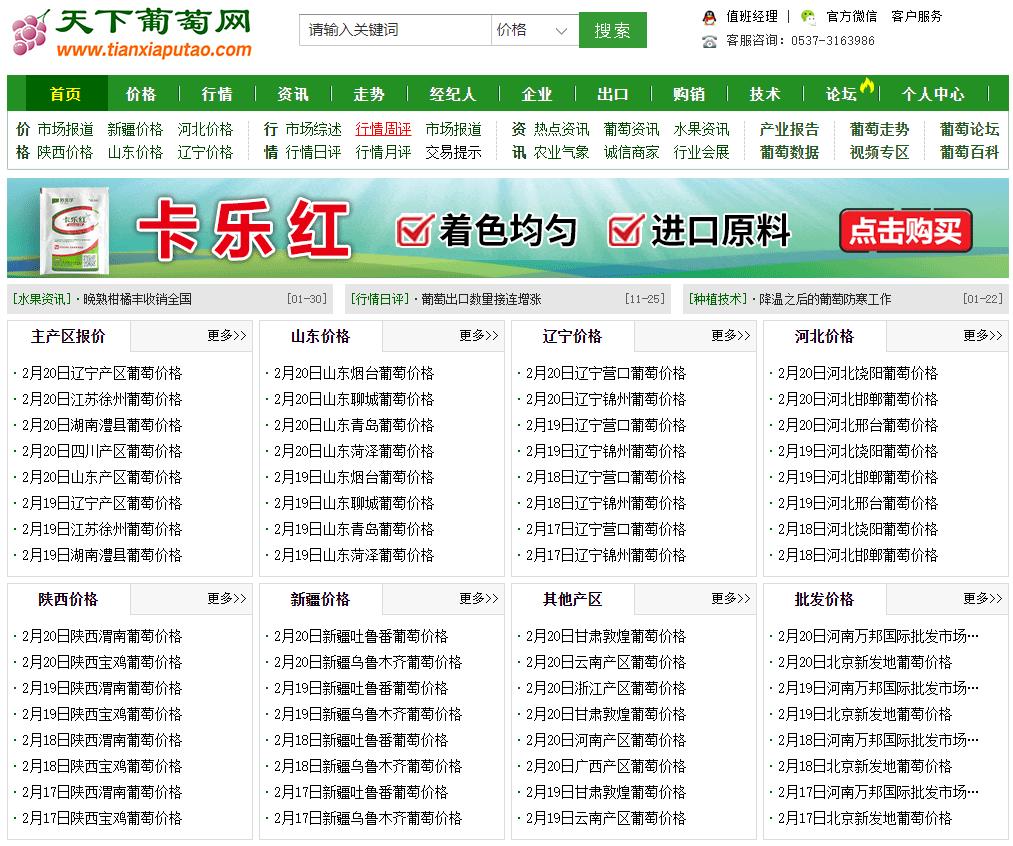Viewport: 1013px width, 846px height.
Task: Open 2月19日山东菏泽葡萄价格
Action: [354, 555]
